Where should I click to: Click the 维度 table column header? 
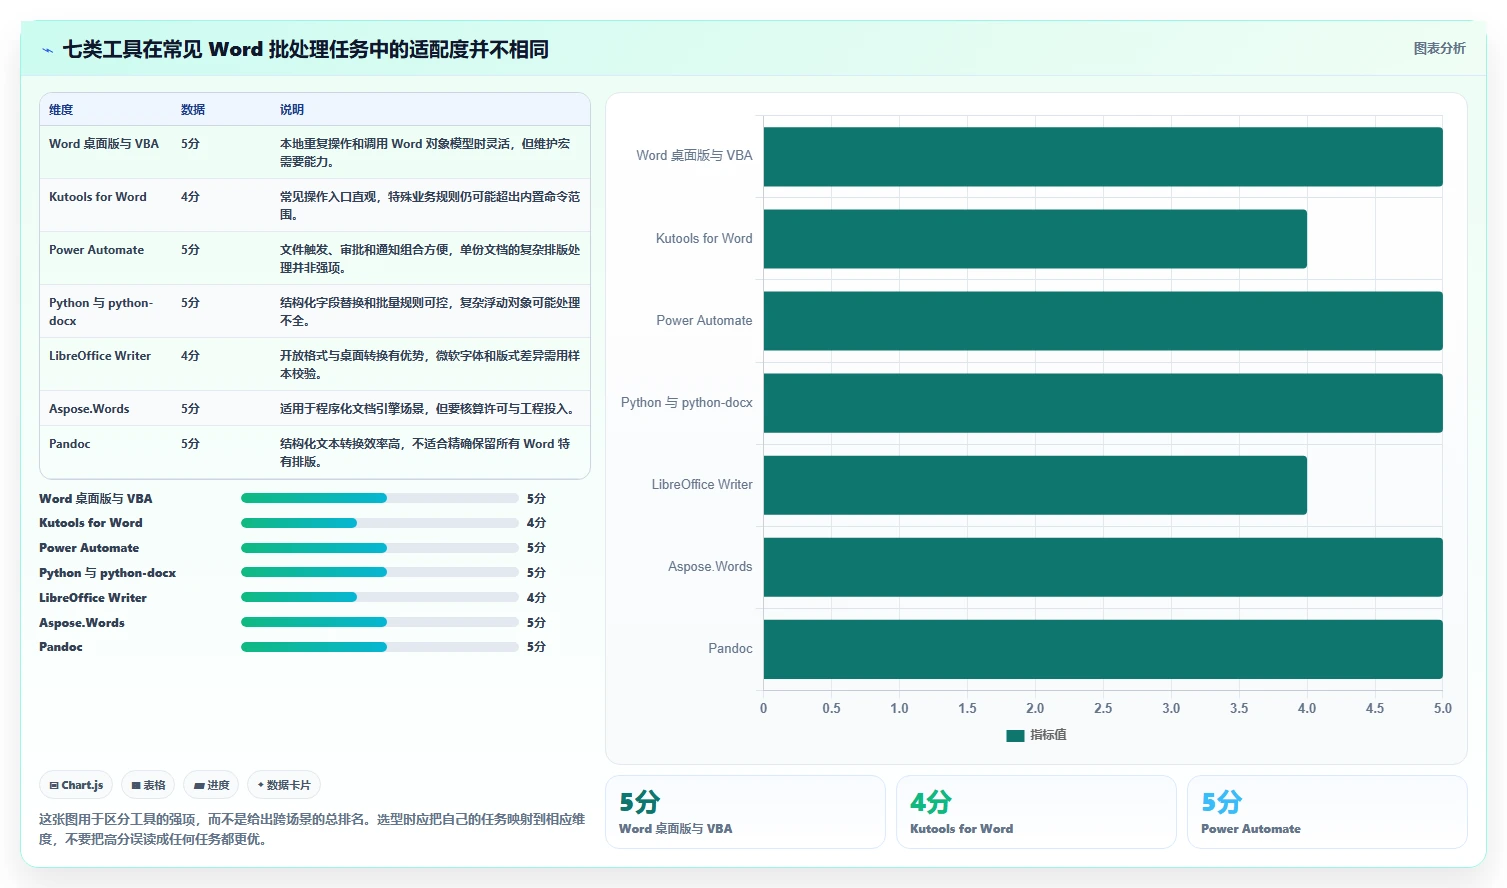(x=61, y=110)
